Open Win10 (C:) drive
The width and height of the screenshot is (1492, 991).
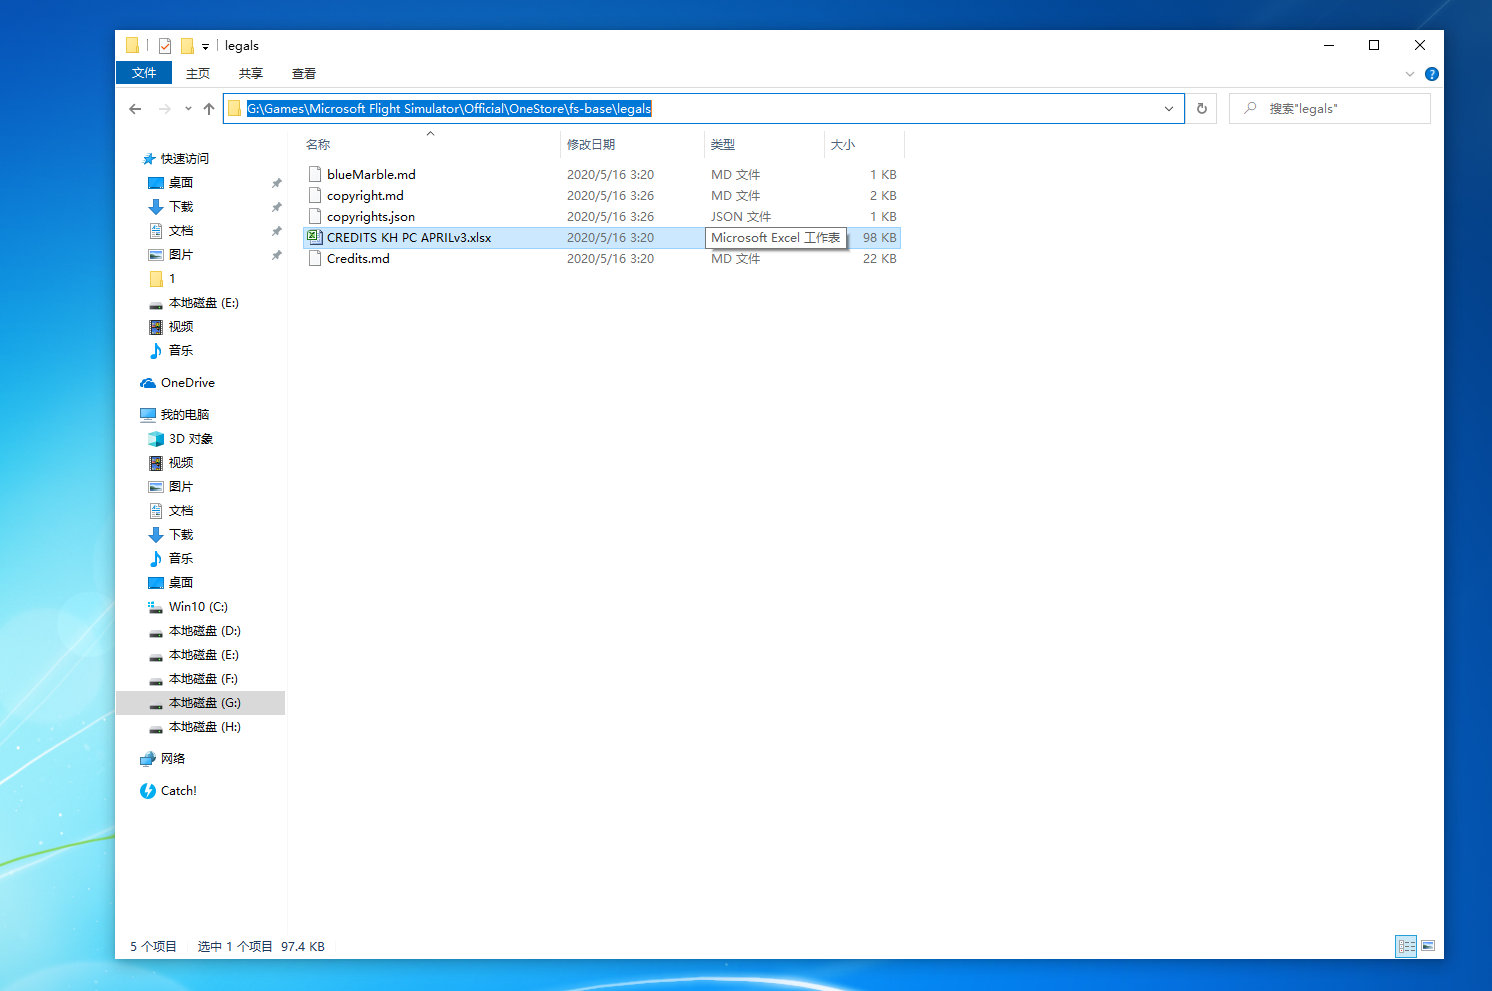(198, 607)
